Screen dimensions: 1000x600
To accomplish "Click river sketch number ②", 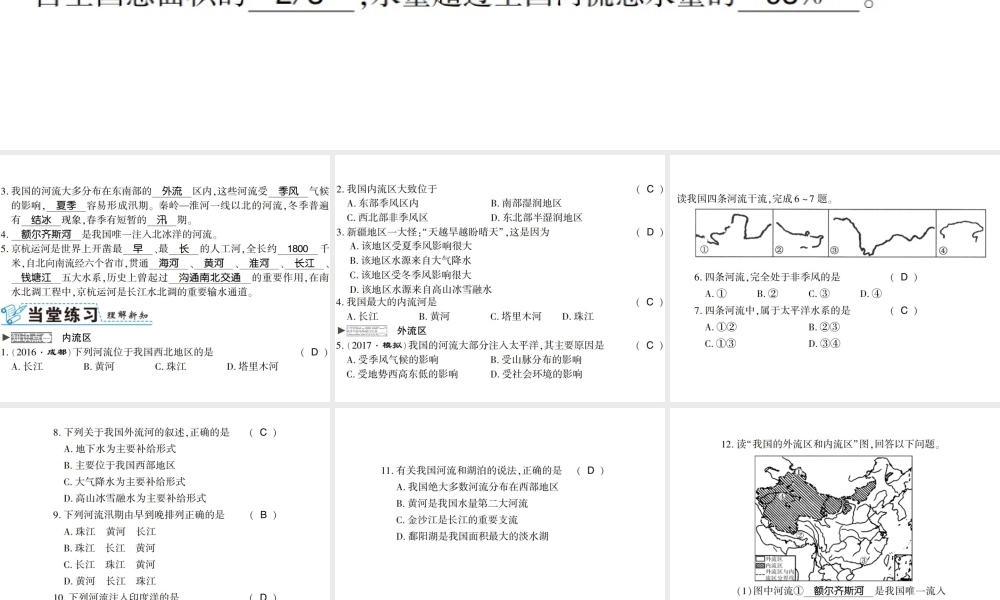I will click(800, 233).
